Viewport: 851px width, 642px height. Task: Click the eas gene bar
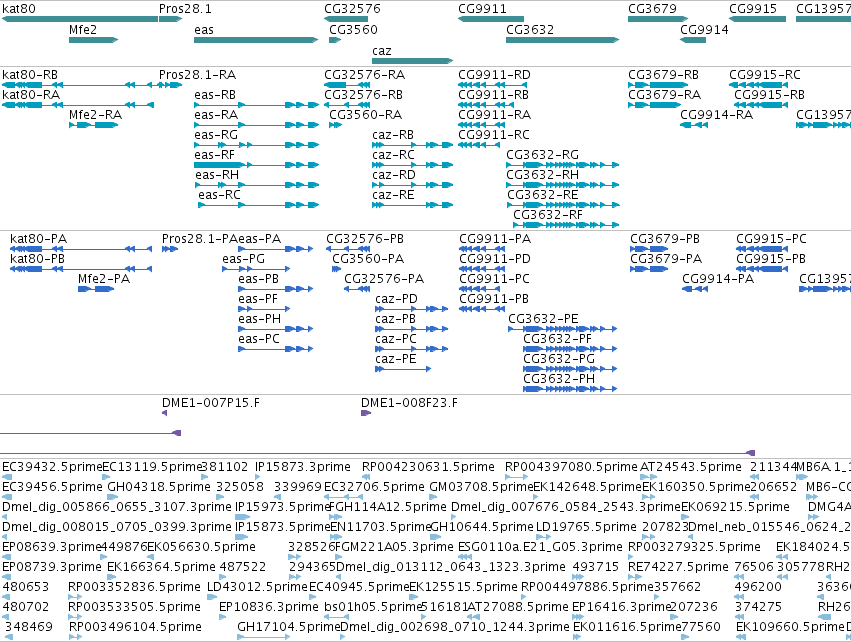256,40
